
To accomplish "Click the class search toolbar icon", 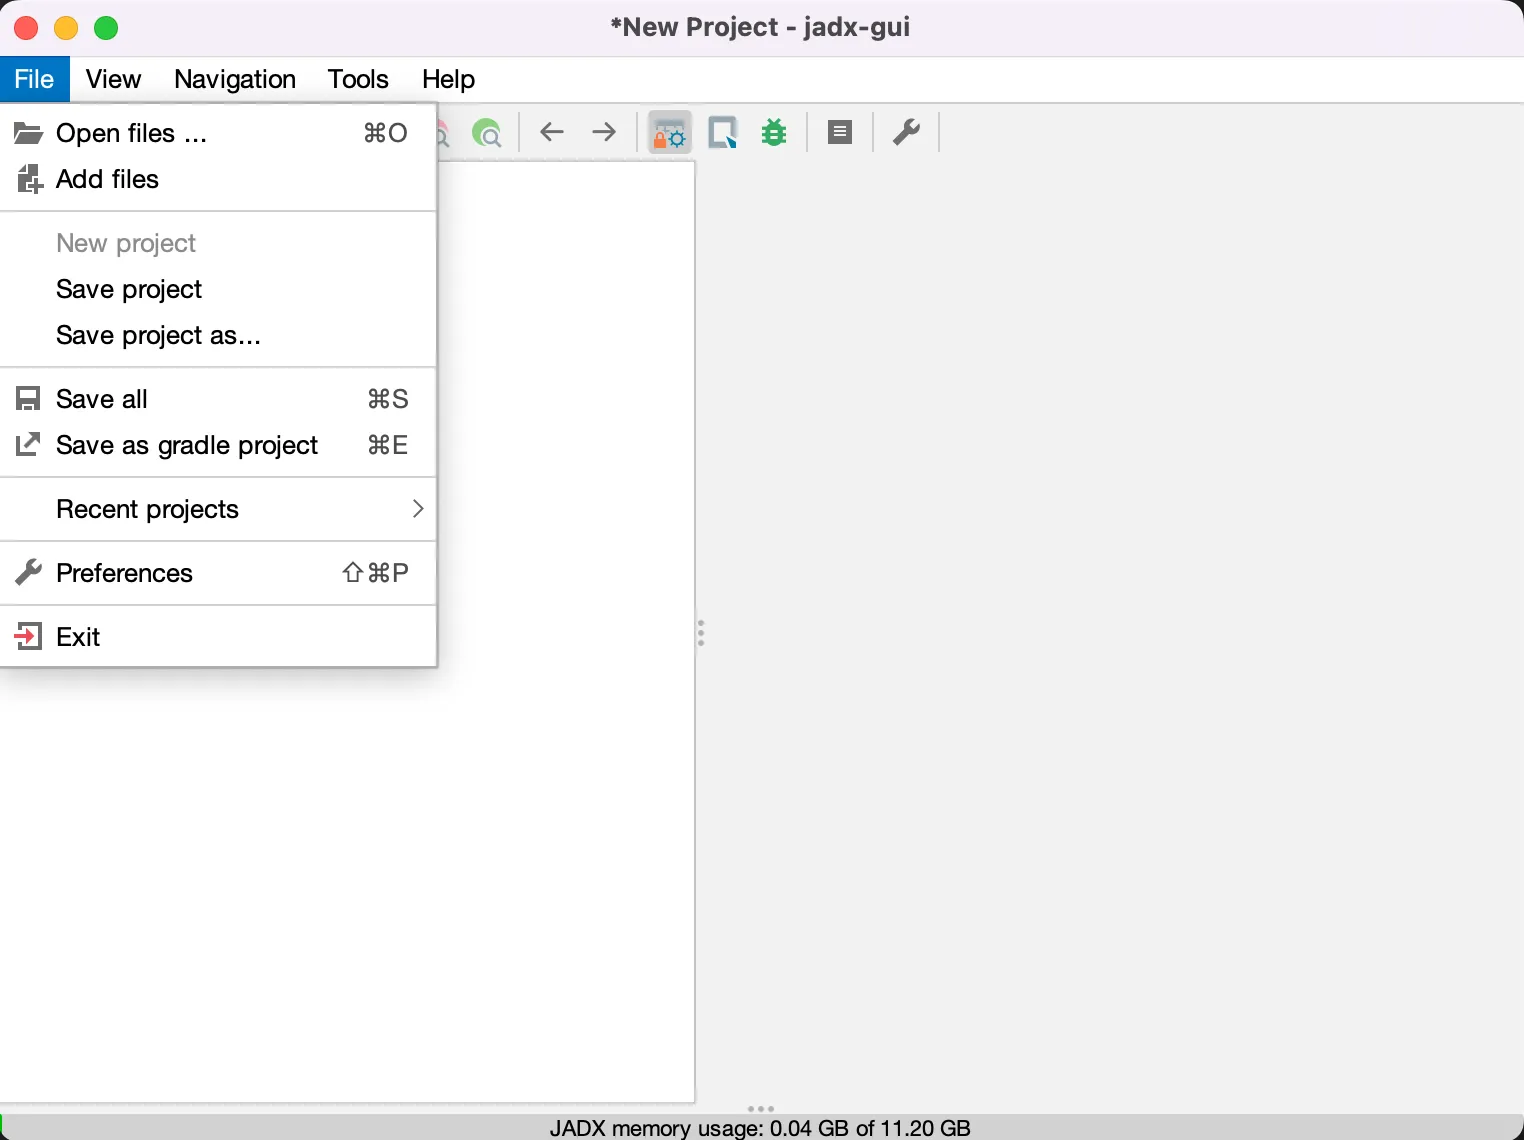I will (x=487, y=133).
